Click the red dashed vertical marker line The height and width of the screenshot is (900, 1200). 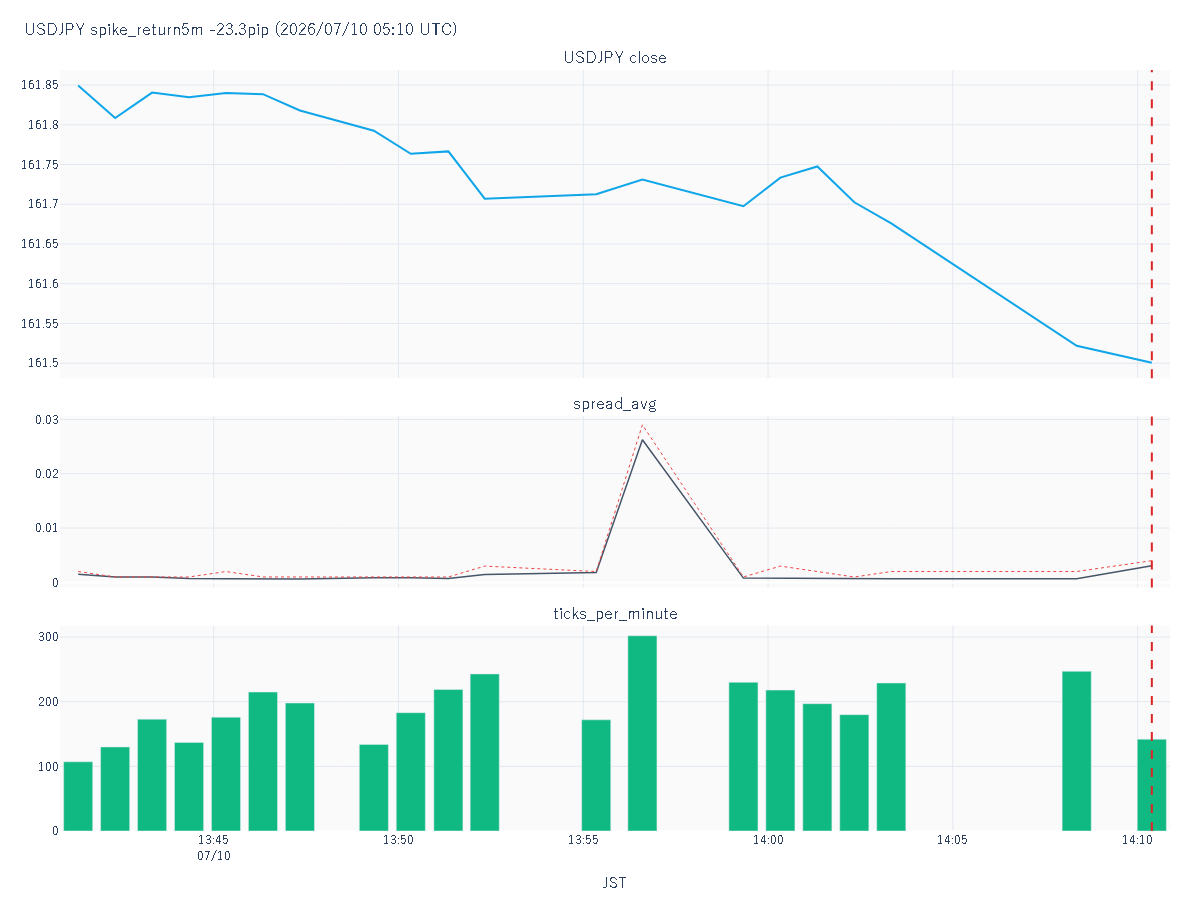1151,450
